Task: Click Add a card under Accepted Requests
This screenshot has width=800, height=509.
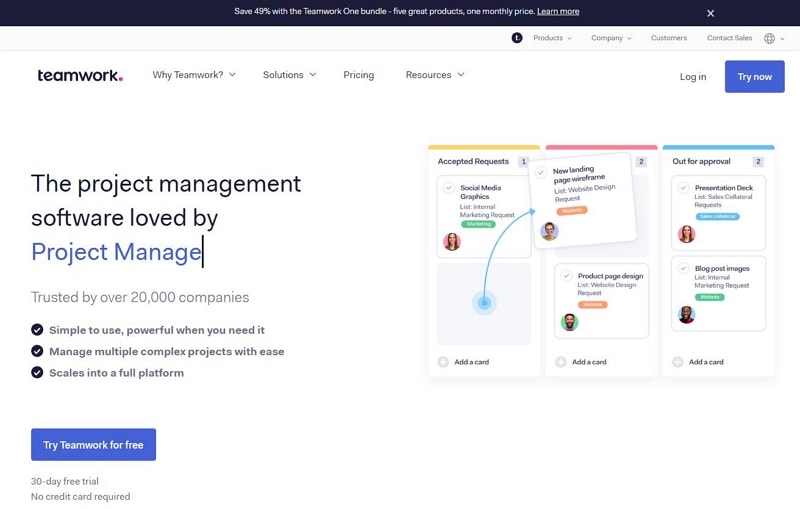Action: (x=471, y=362)
